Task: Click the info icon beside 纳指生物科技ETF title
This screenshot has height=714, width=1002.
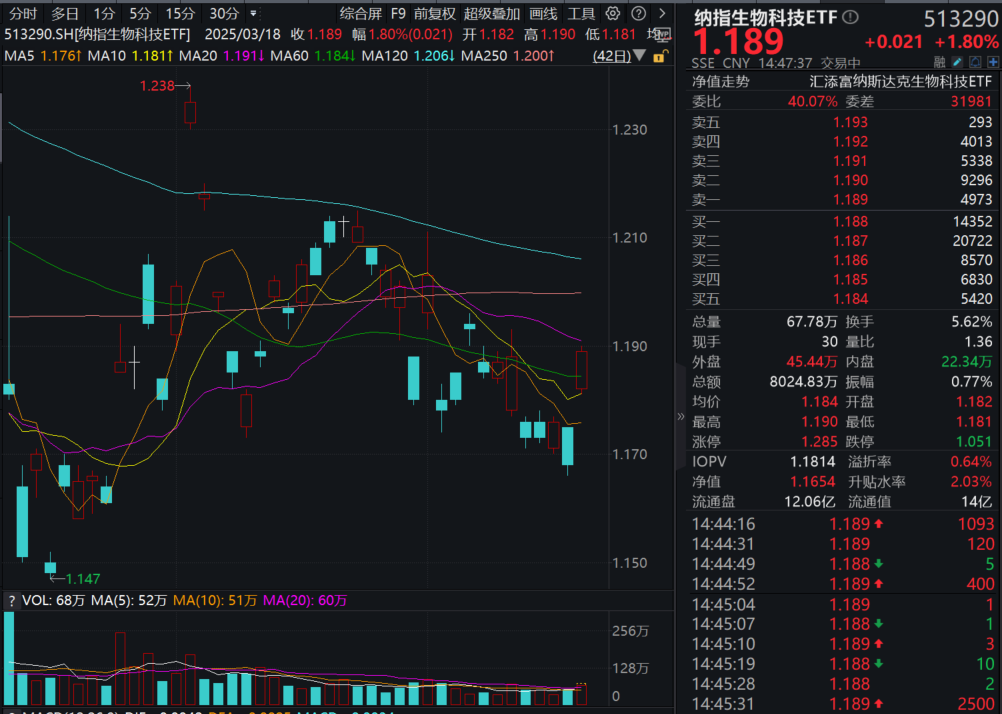Action: (851, 19)
